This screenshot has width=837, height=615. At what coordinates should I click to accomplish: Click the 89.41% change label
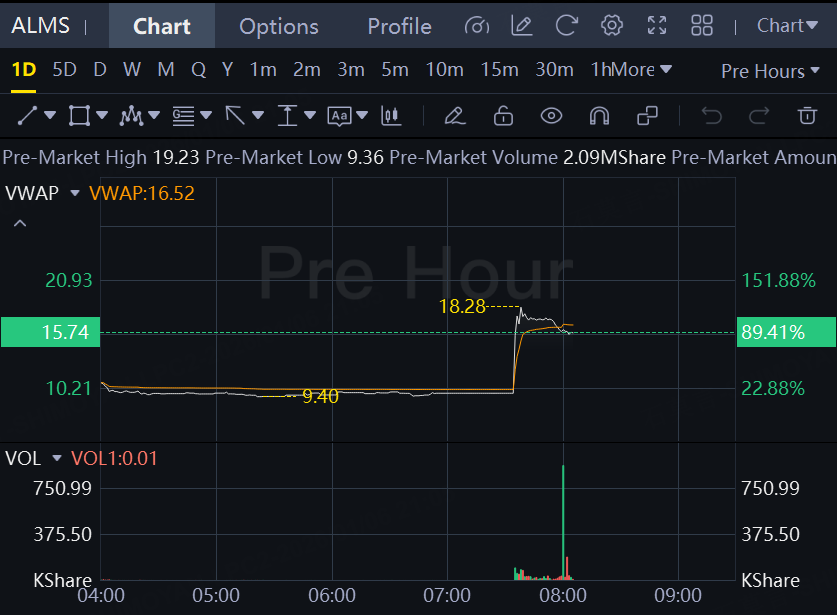pos(786,332)
